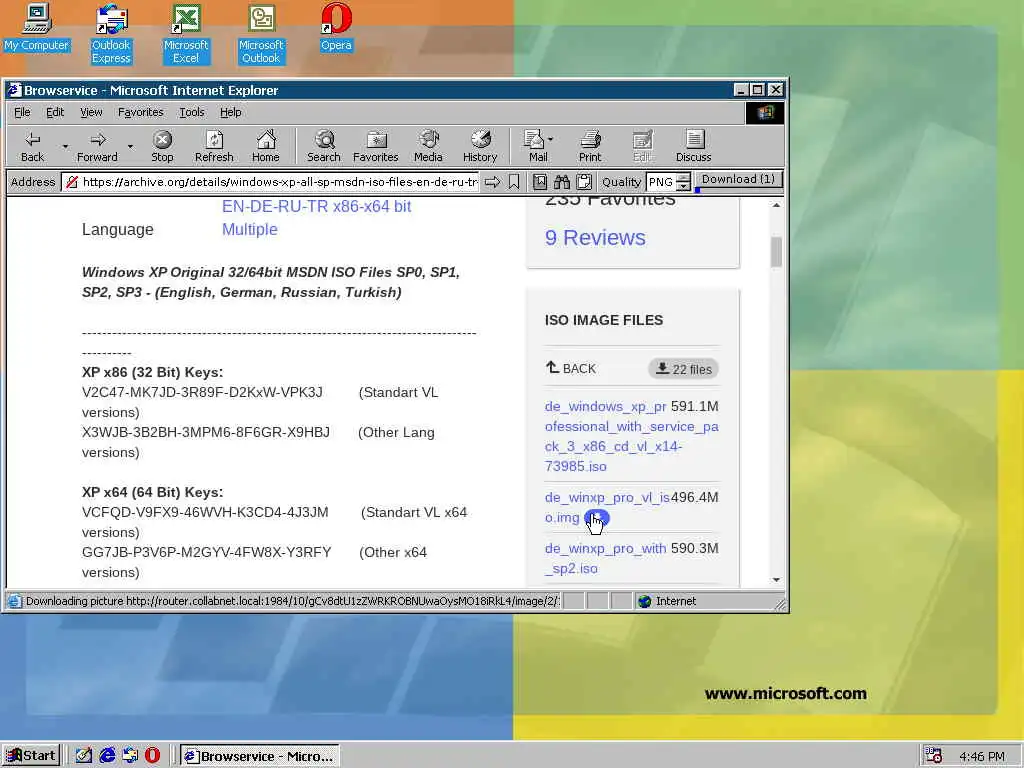Click the Discuss toolbar button

(x=694, y=146)
